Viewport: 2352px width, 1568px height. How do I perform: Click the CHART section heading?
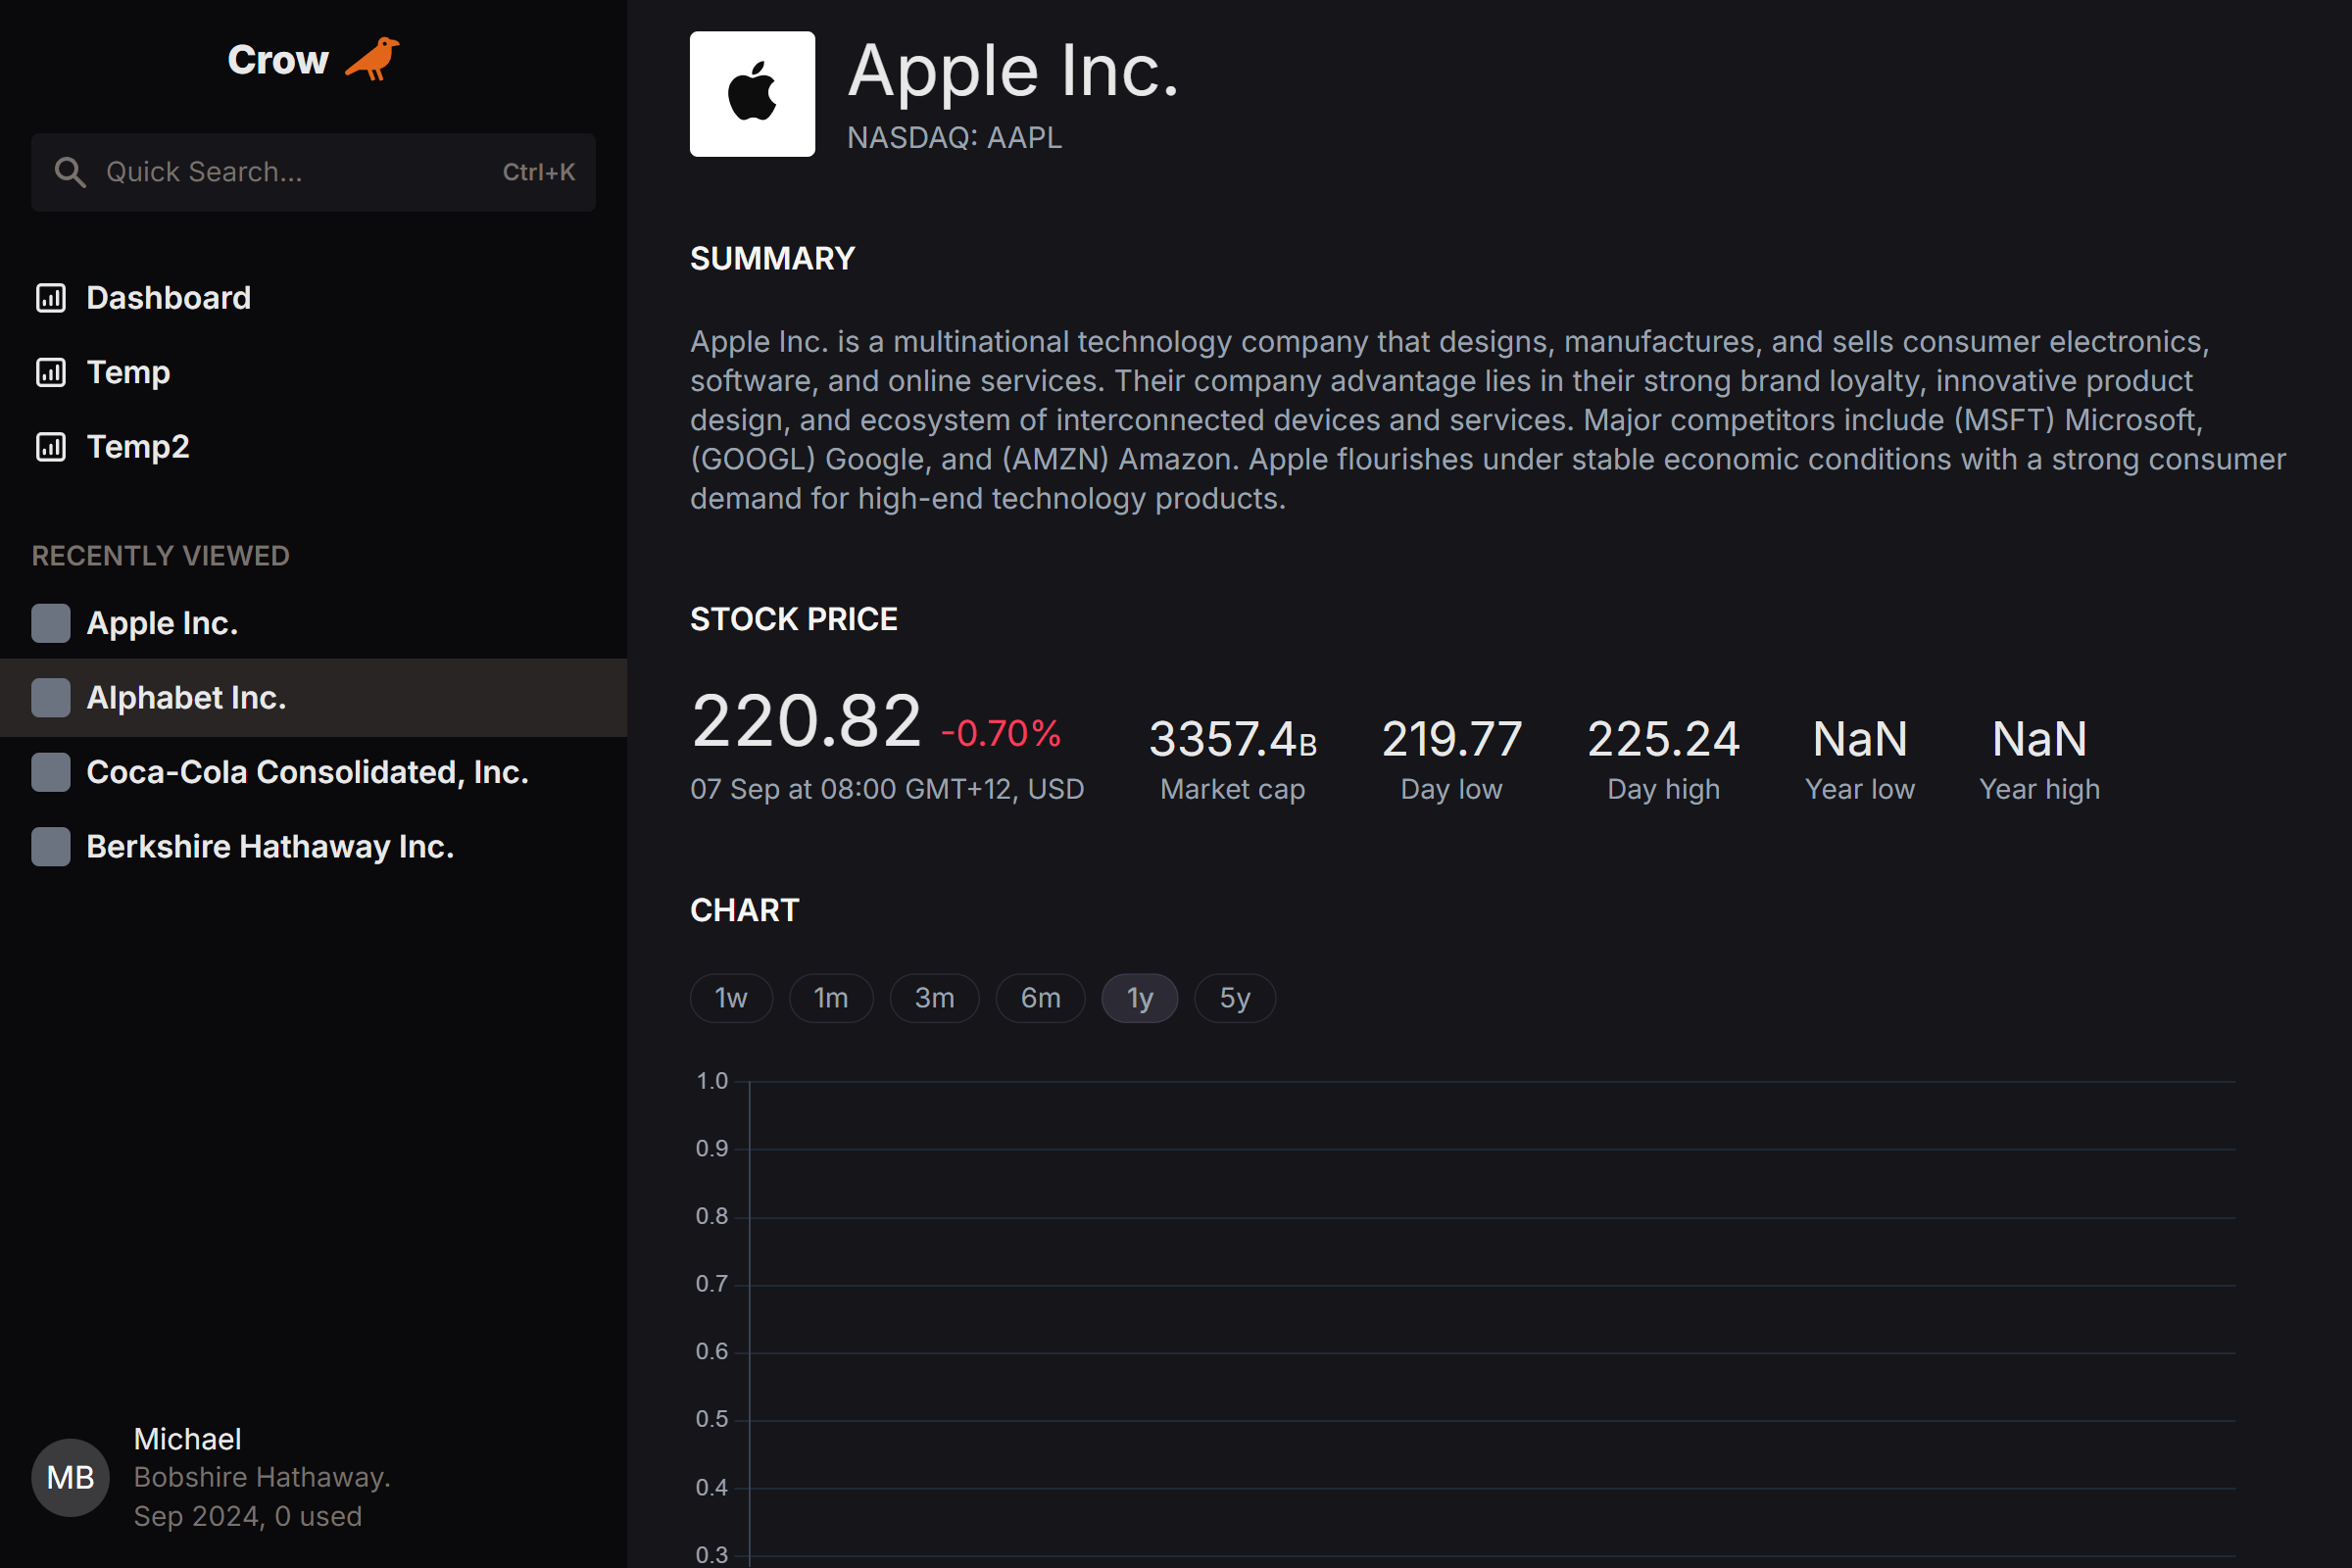pyautogui.click(x=744, y=910)
